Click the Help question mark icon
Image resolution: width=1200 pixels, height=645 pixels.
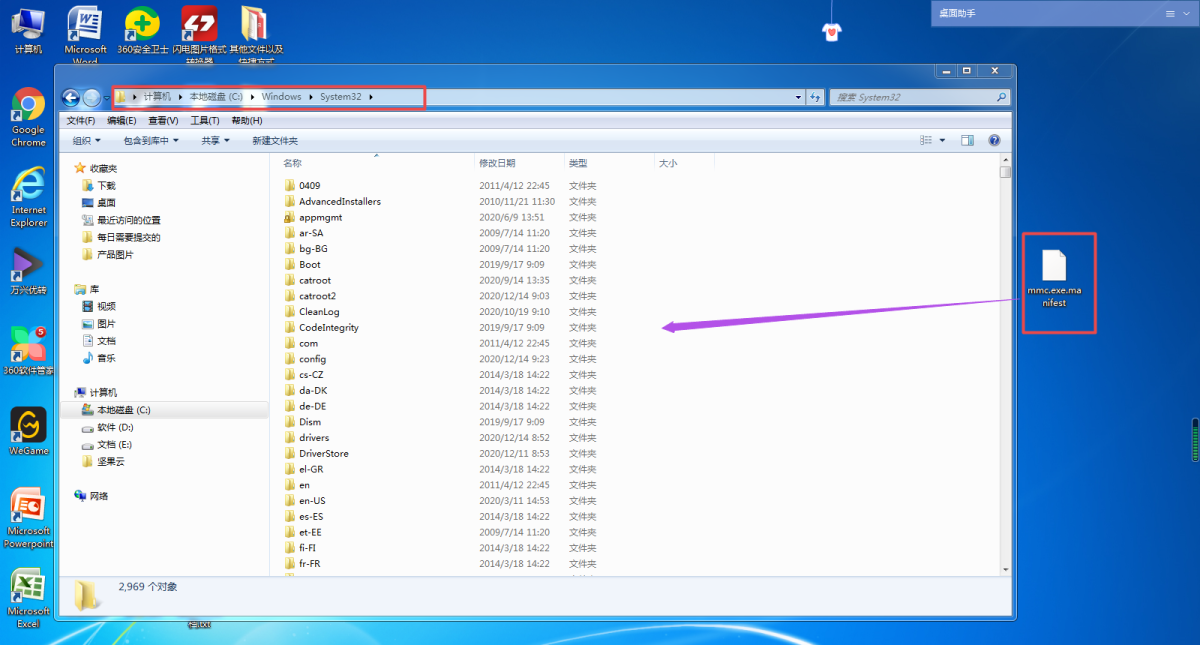(994, 141)
